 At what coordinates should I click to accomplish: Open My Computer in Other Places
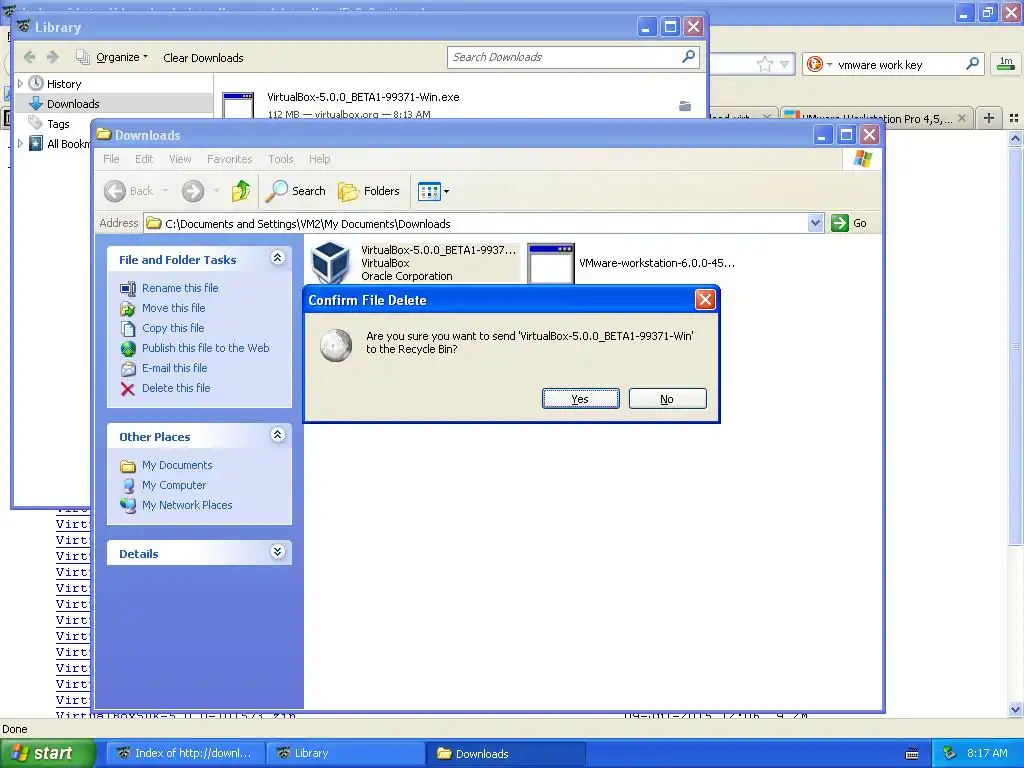174,485
